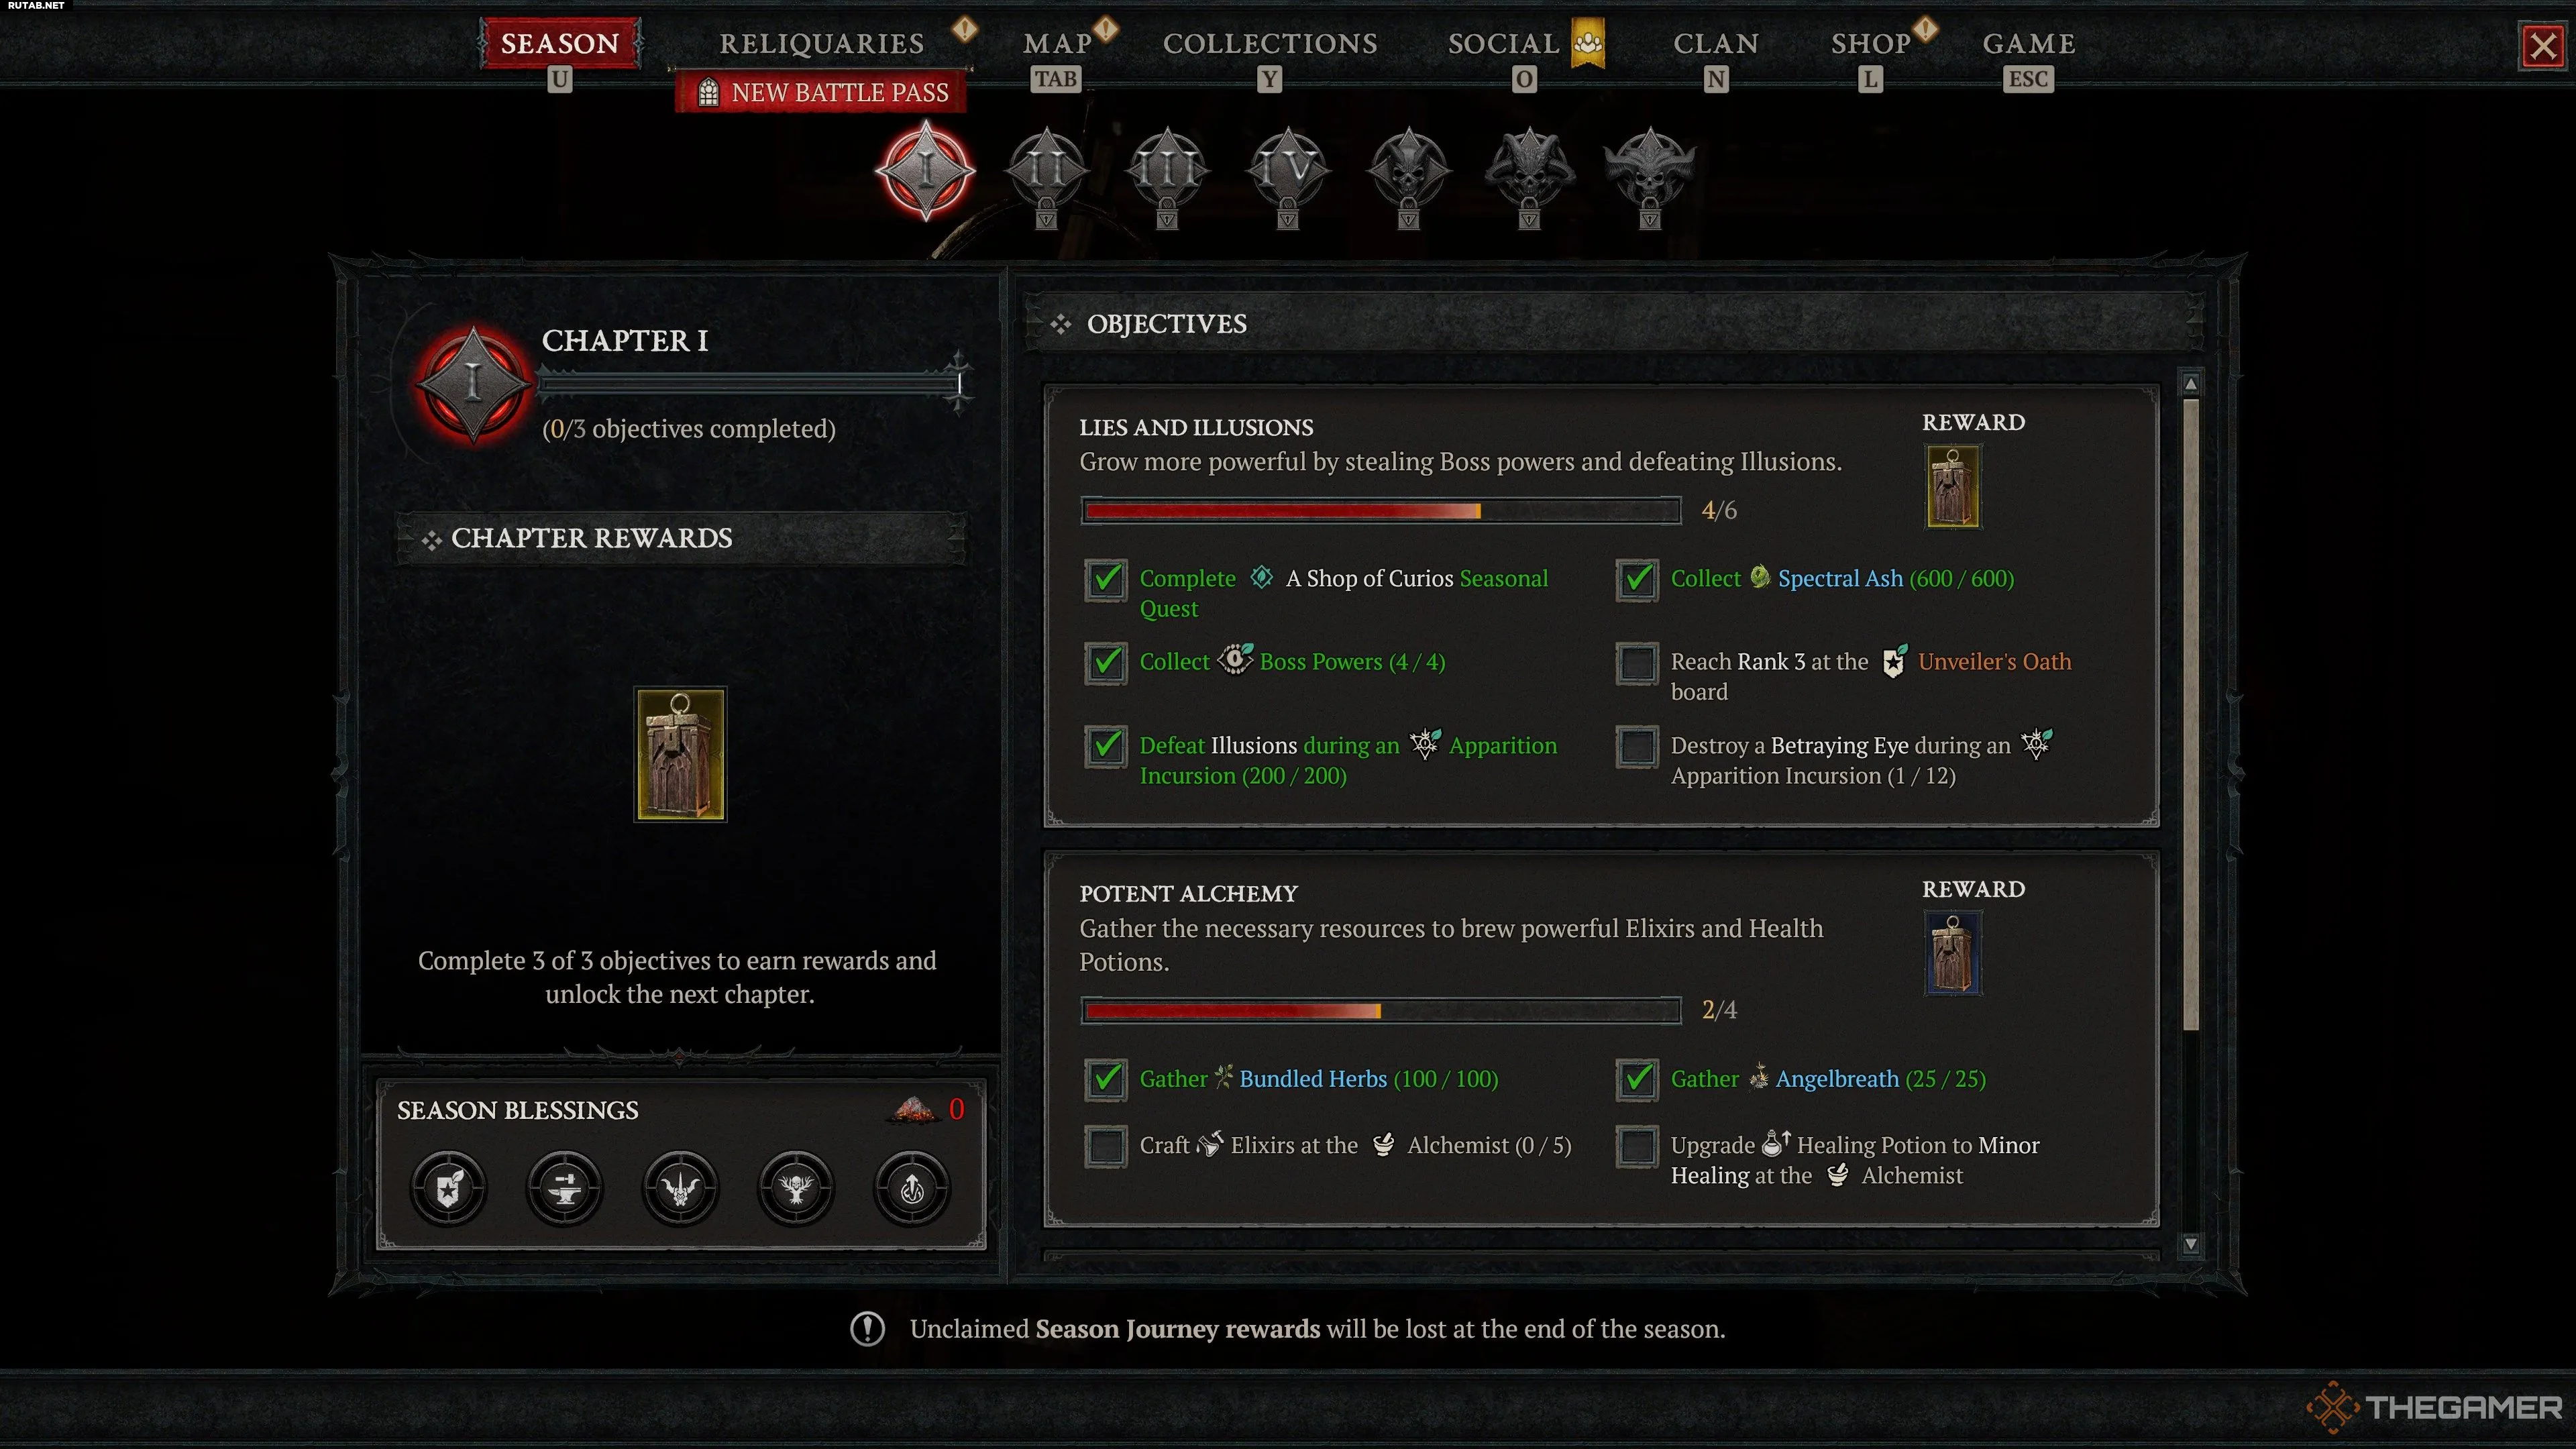The width and height of the screenshot is (2576, 1449).
Task: Toggle the Destroy a Betraying Eye checkbox
Action: [1637, 747]
